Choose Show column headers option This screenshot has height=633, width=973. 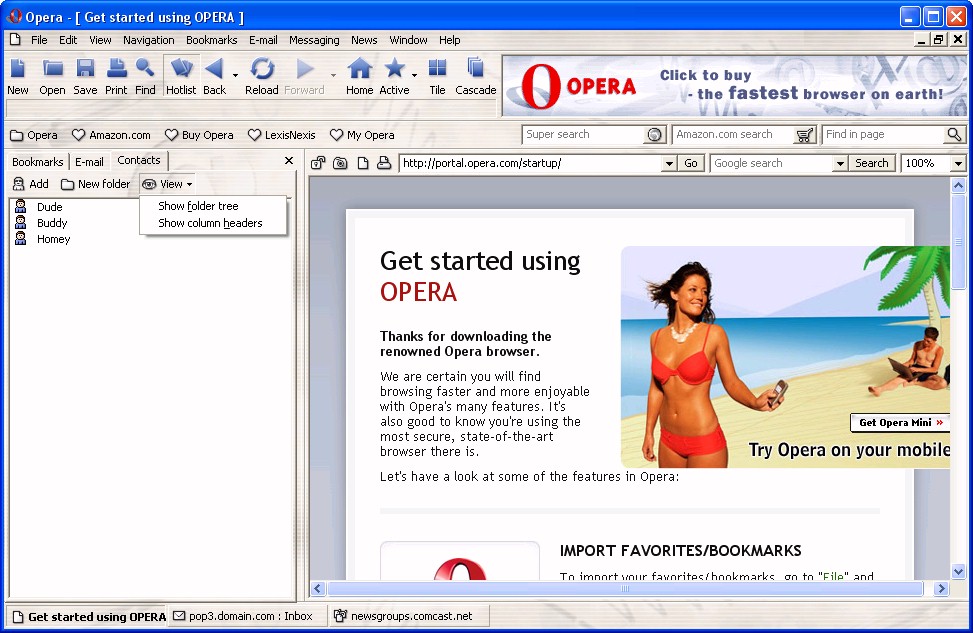pyautogui.click(x=210, y=223)
